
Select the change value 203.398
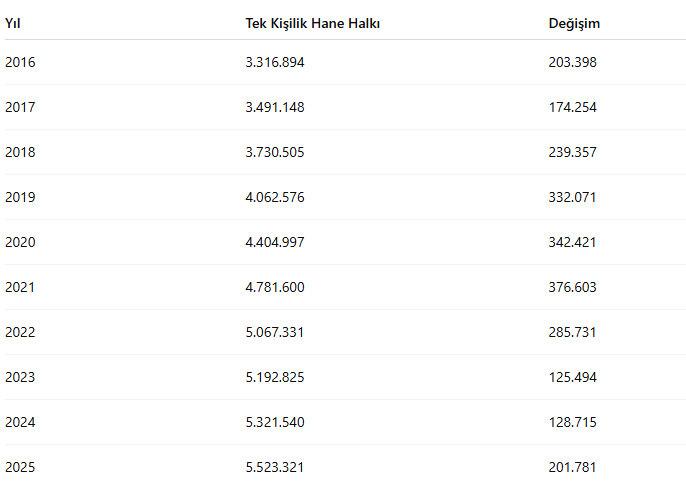pyautogui.click(x=572, y=62)
